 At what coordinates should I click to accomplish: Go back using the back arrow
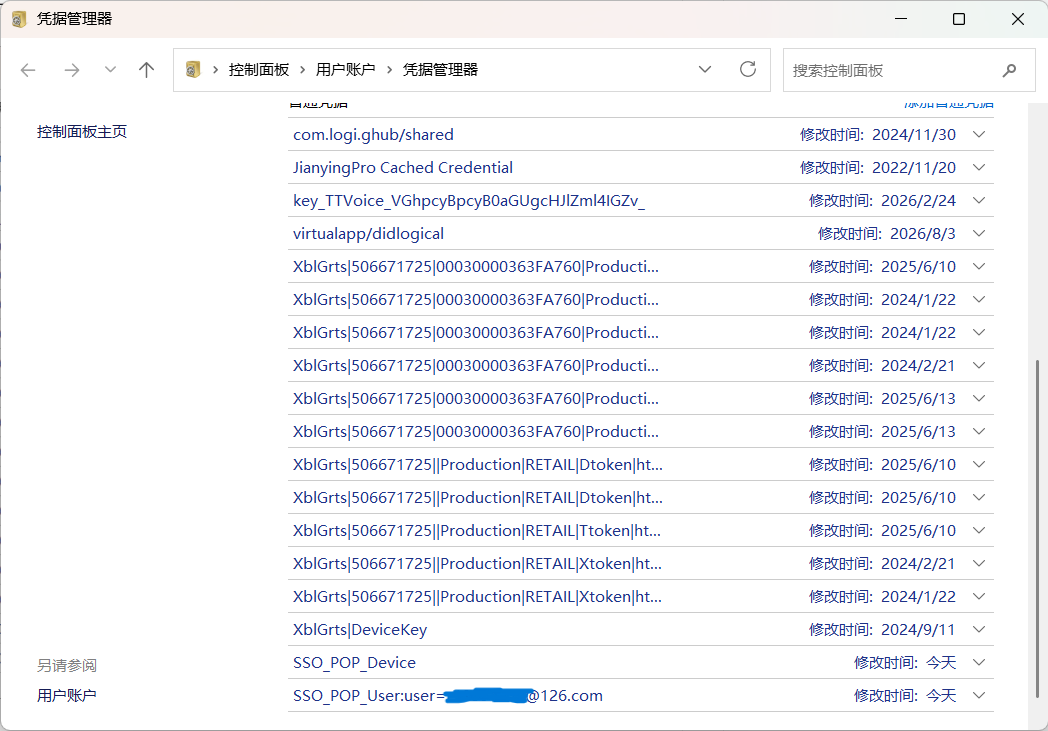coord(28,70)
